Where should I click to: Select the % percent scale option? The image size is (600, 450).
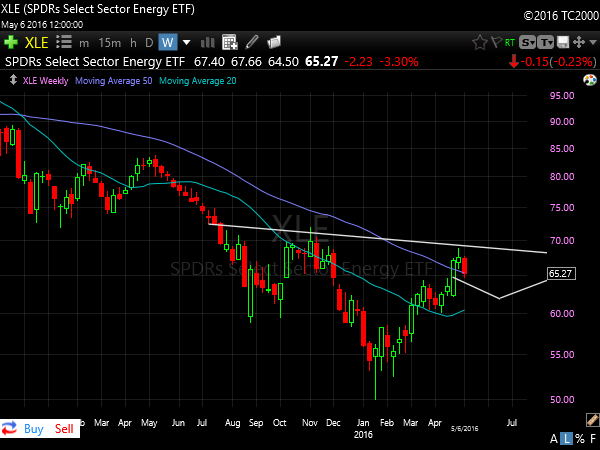(x=580, y=439)
